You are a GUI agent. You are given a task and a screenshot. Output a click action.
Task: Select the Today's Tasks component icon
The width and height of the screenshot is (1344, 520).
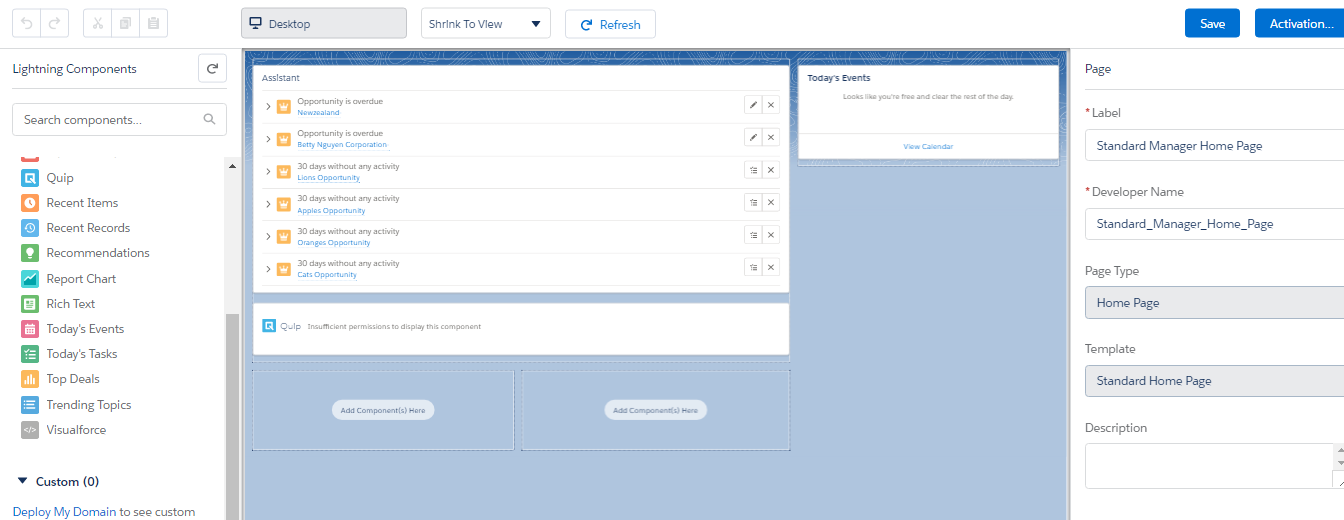click(30, 354)
